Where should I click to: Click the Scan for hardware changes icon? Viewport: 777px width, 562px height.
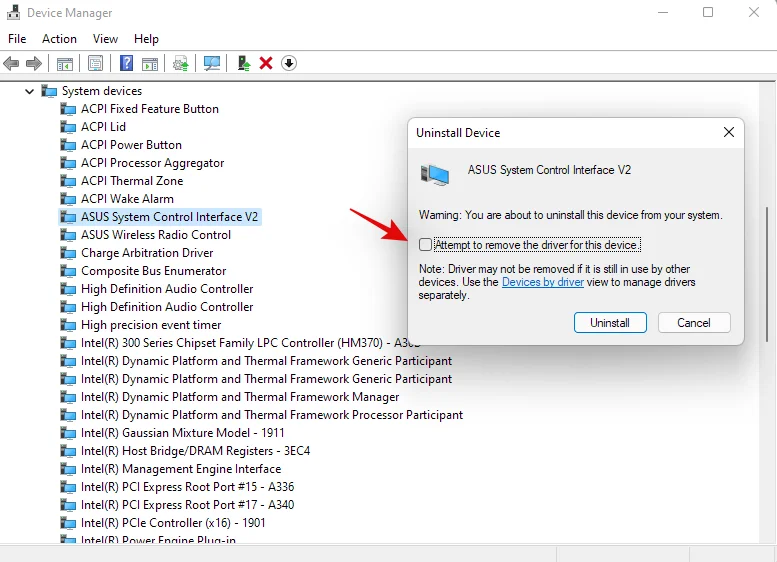[211, 63]
